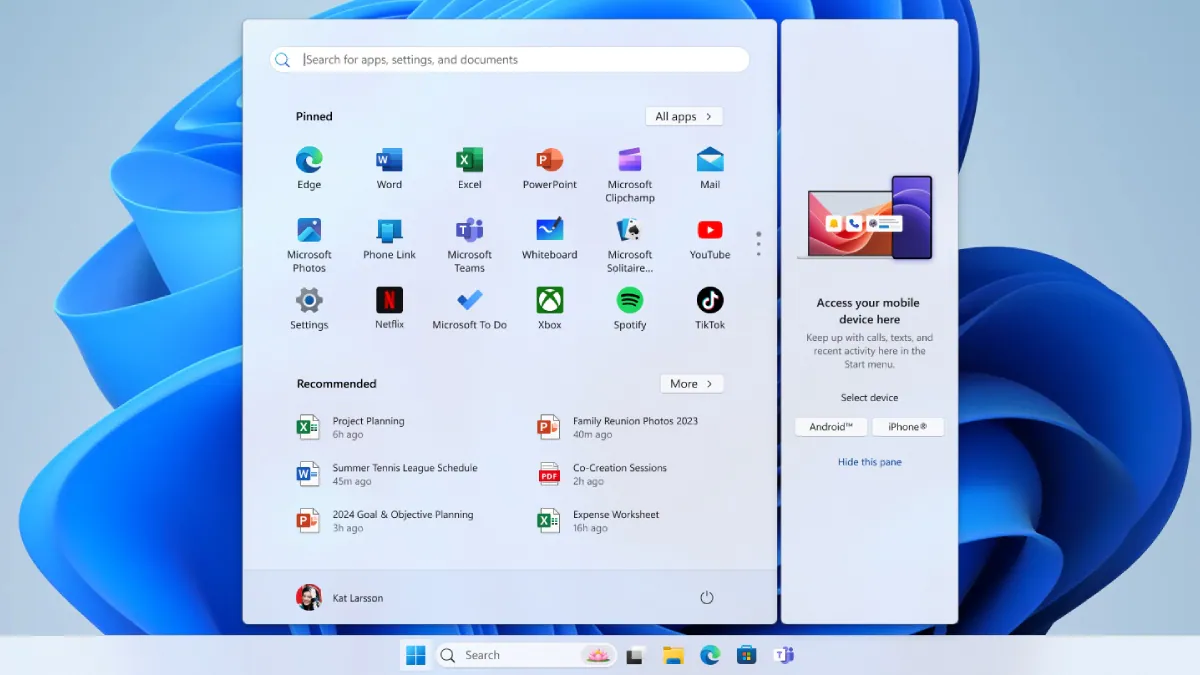Screen dimensions: 1200x675
Task: Expand More recommended items
Action: click(691, 384)
